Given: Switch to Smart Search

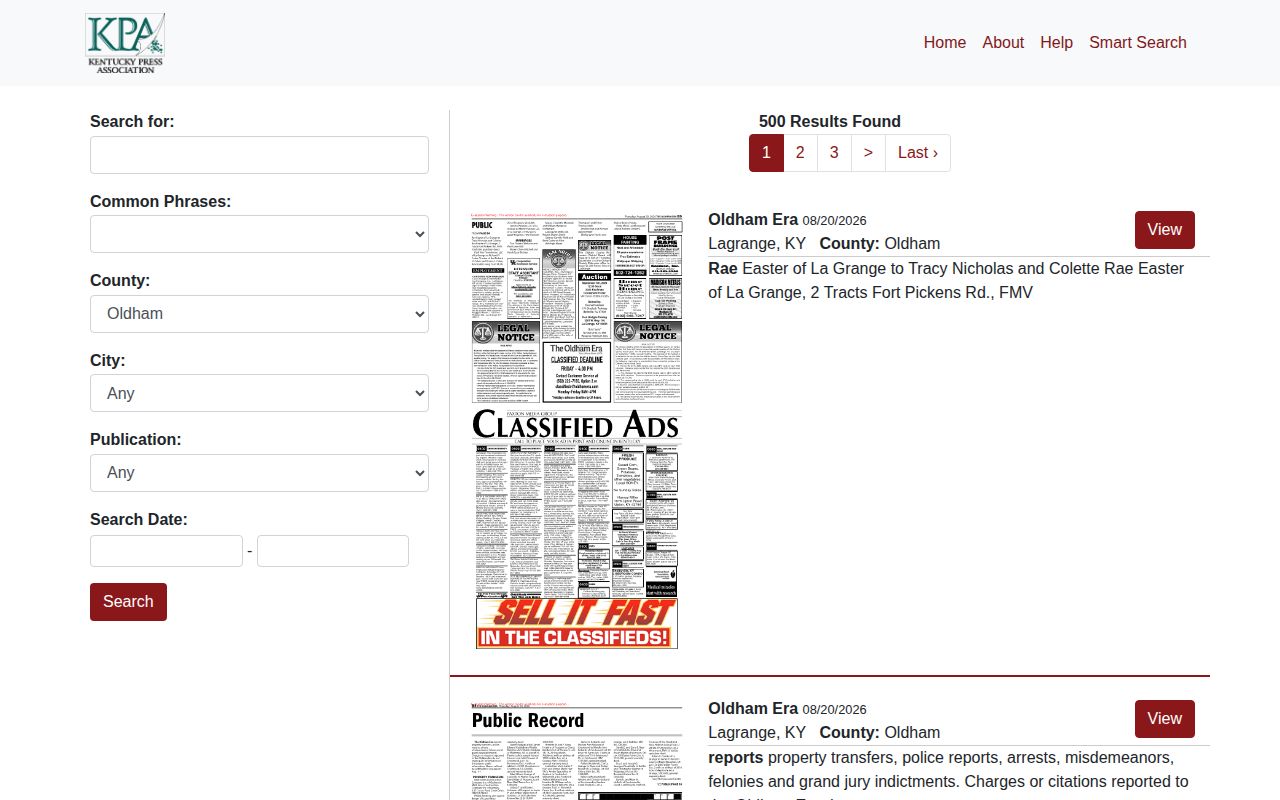Looking at the screenshot, I should point(1138,42).
